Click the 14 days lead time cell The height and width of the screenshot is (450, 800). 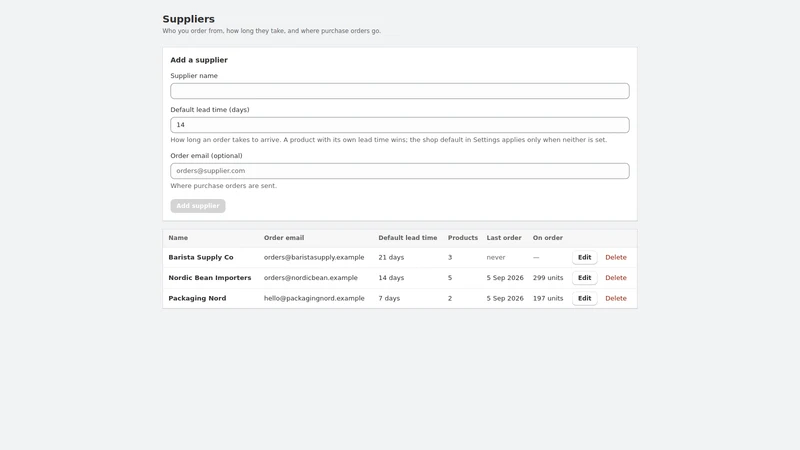pos(391,278)
